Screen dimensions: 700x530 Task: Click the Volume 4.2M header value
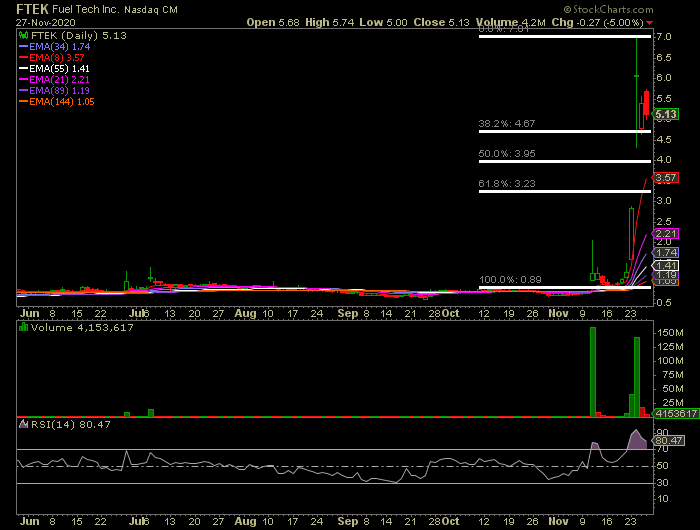[511, 22]
